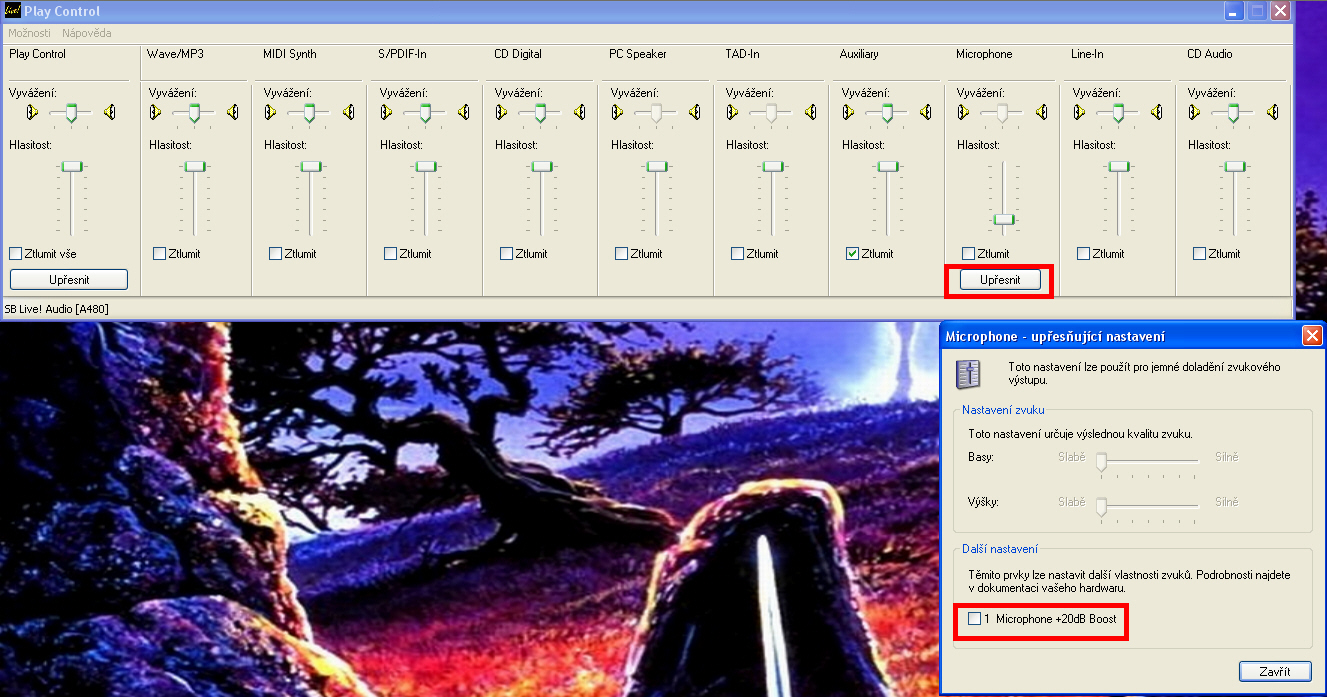This screenshot has width=1327, height=697.
Task: Click Wave/MP3 volume slider thumb
Action: point(195,166)
